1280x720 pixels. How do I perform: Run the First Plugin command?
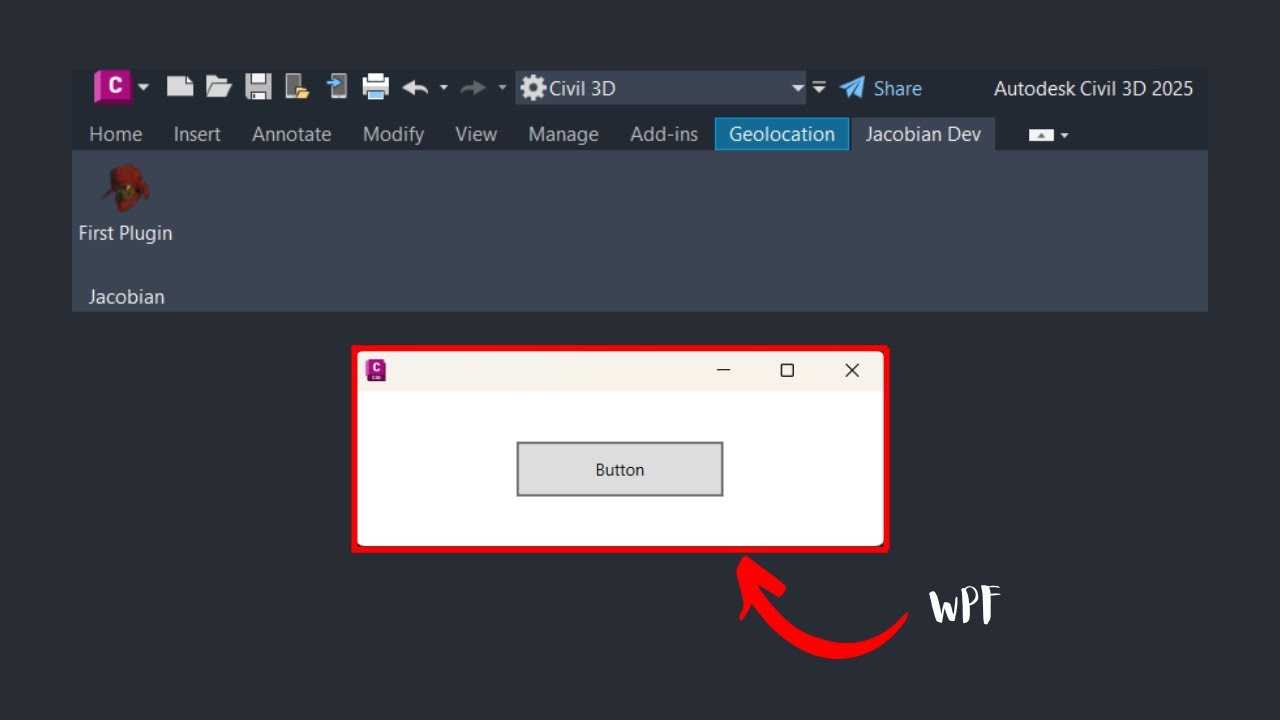[126, 205]
